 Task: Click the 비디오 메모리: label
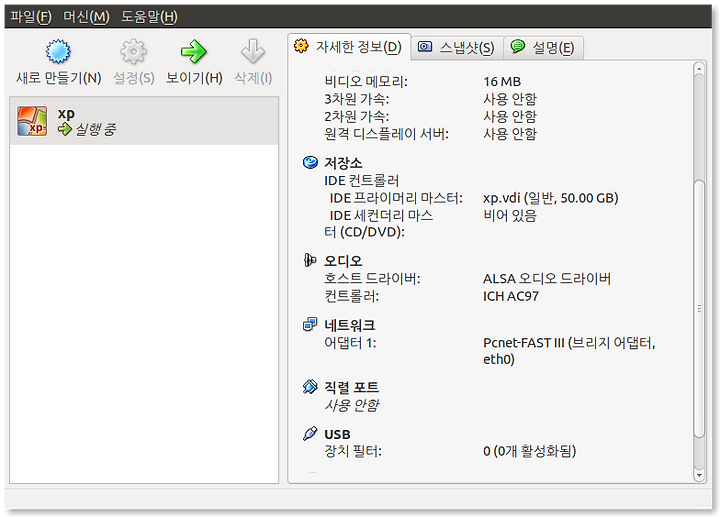366,82
